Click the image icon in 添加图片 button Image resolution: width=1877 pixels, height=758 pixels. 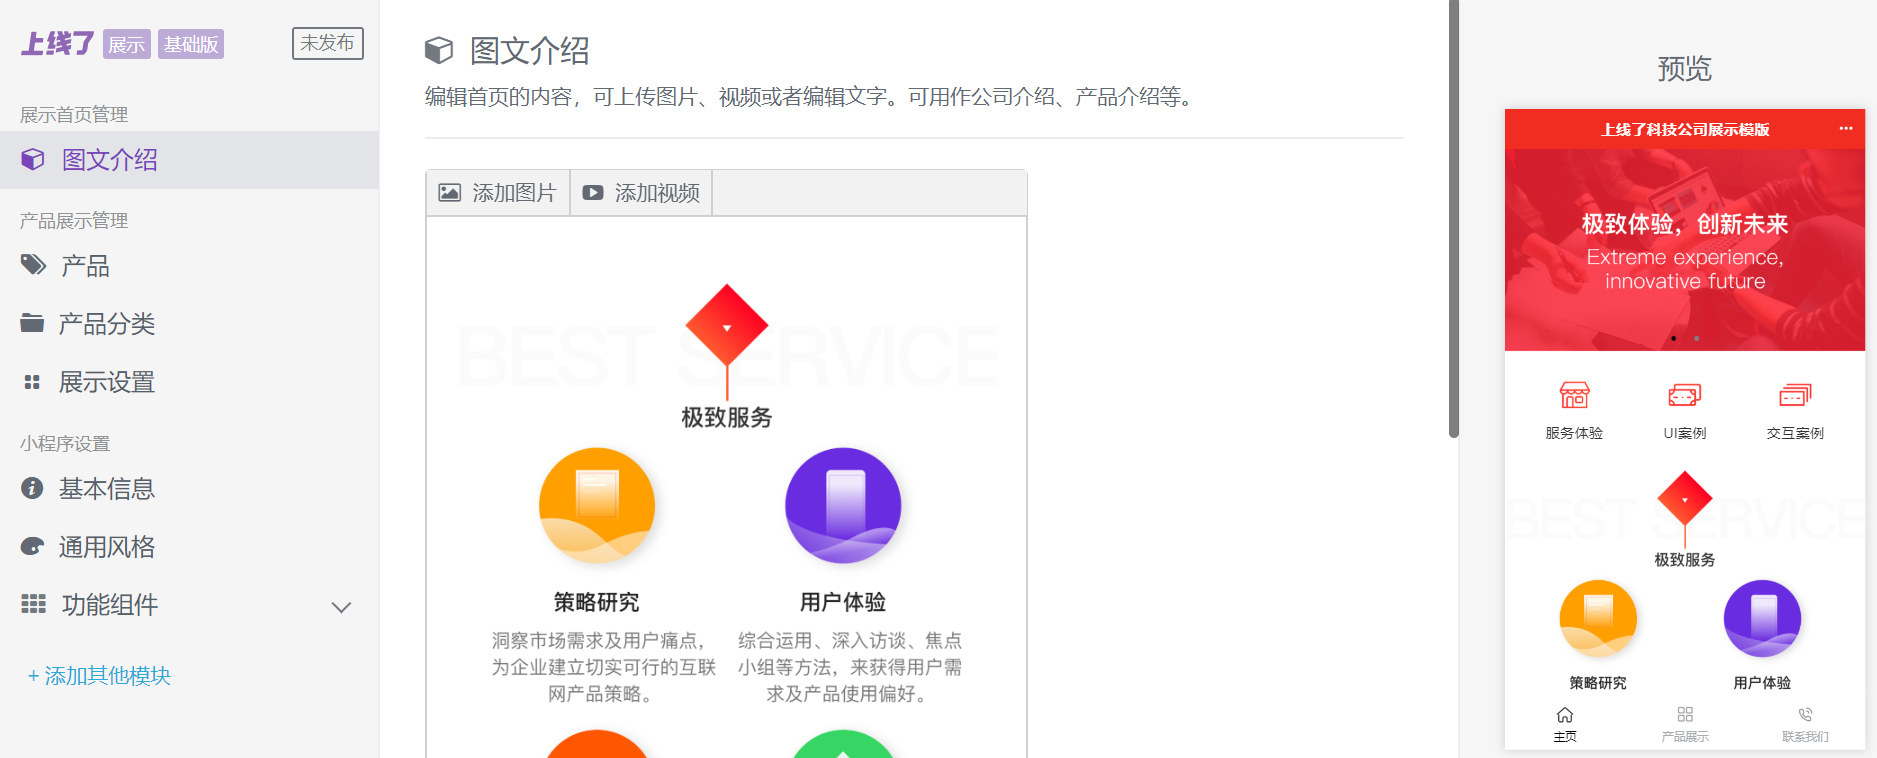click(x=450, y=193)
